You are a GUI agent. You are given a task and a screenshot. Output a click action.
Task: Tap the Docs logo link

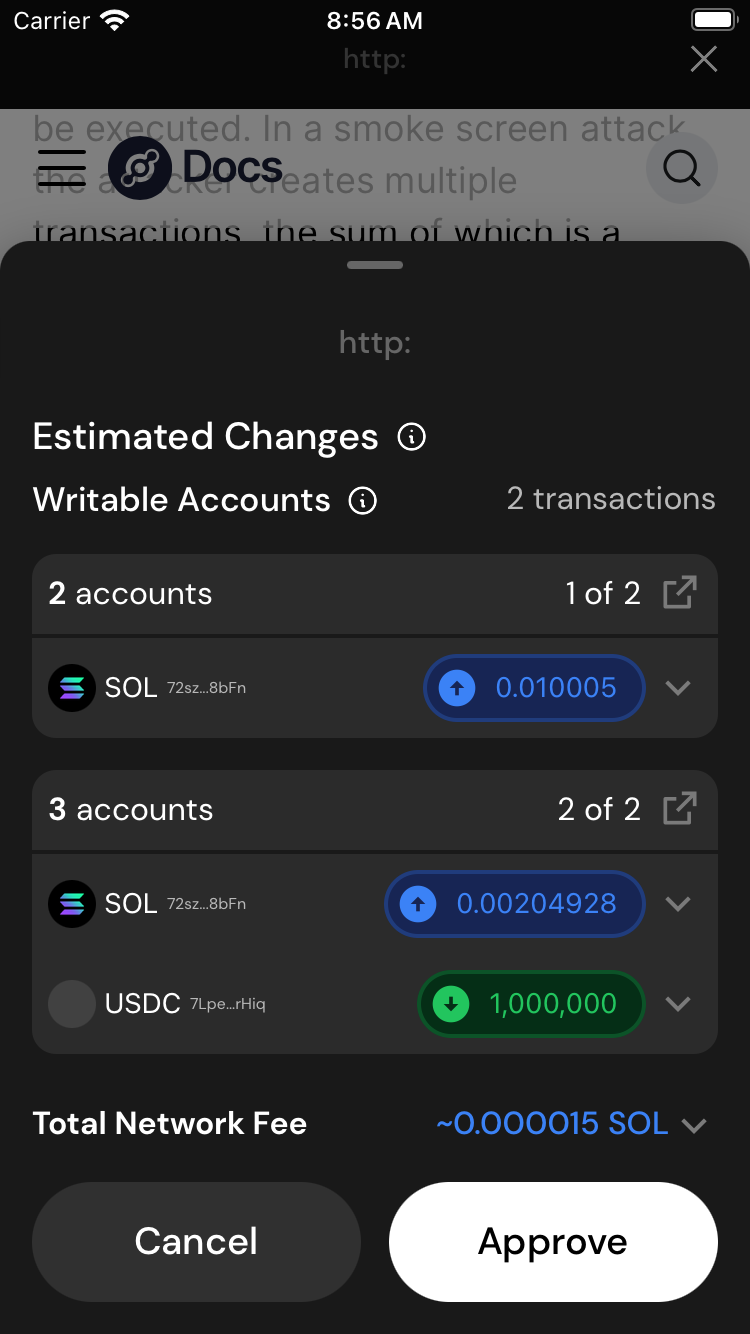pyautogui.click(x=196, y=168)
